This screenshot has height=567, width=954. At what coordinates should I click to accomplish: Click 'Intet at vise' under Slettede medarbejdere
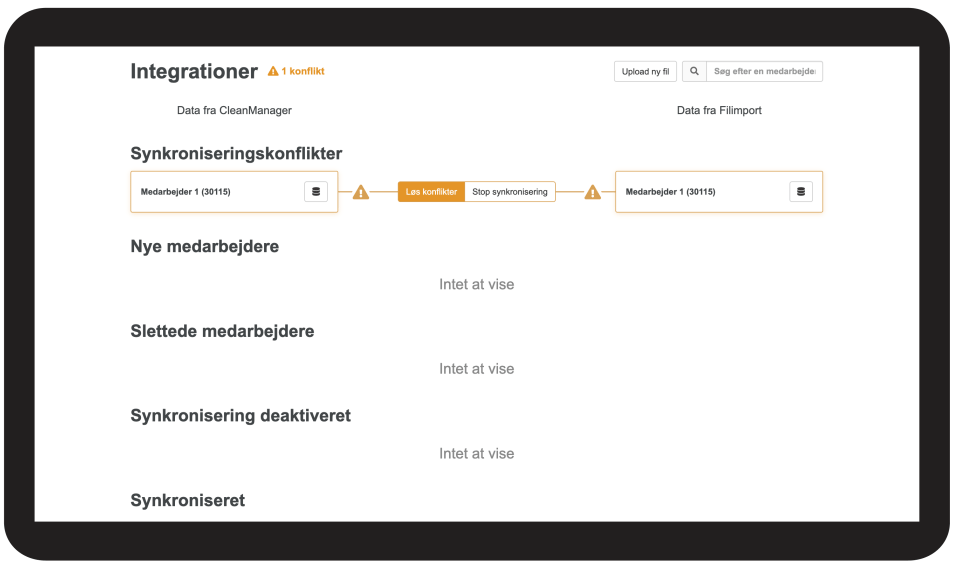[476, 369]
